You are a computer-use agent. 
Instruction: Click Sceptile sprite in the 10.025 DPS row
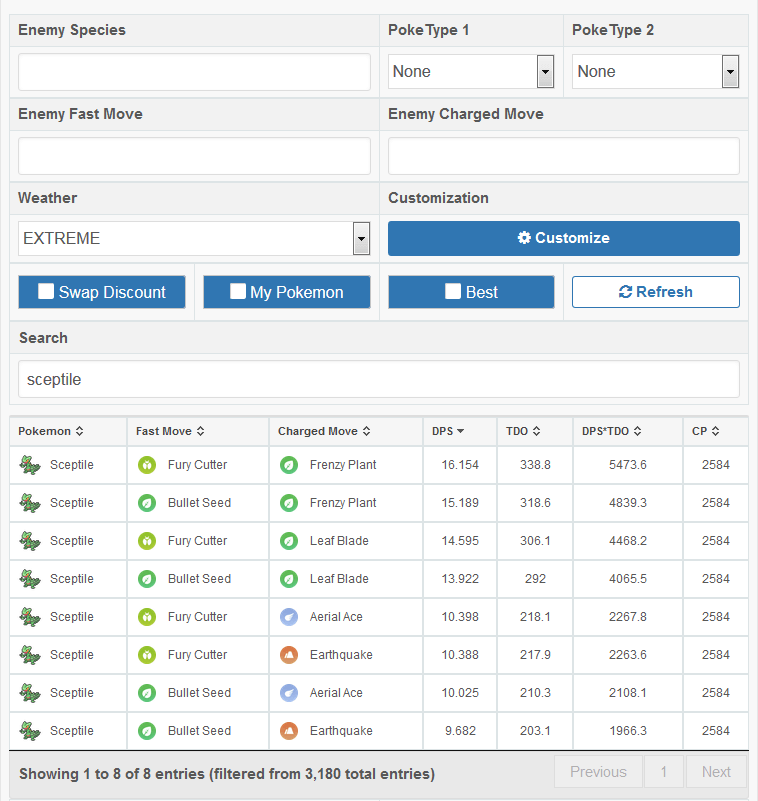click(x=30, y=693)
